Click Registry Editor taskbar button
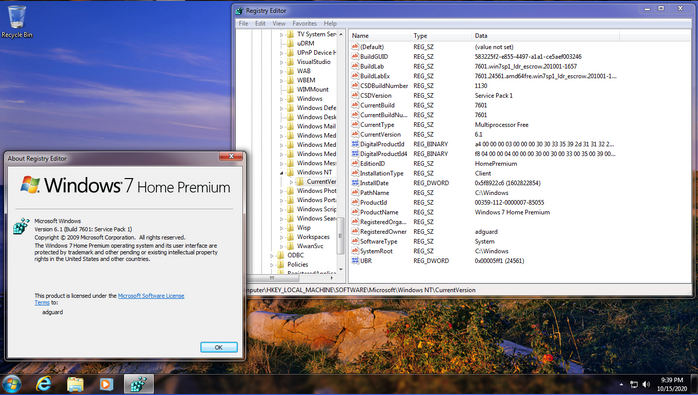 coord(138,384)
